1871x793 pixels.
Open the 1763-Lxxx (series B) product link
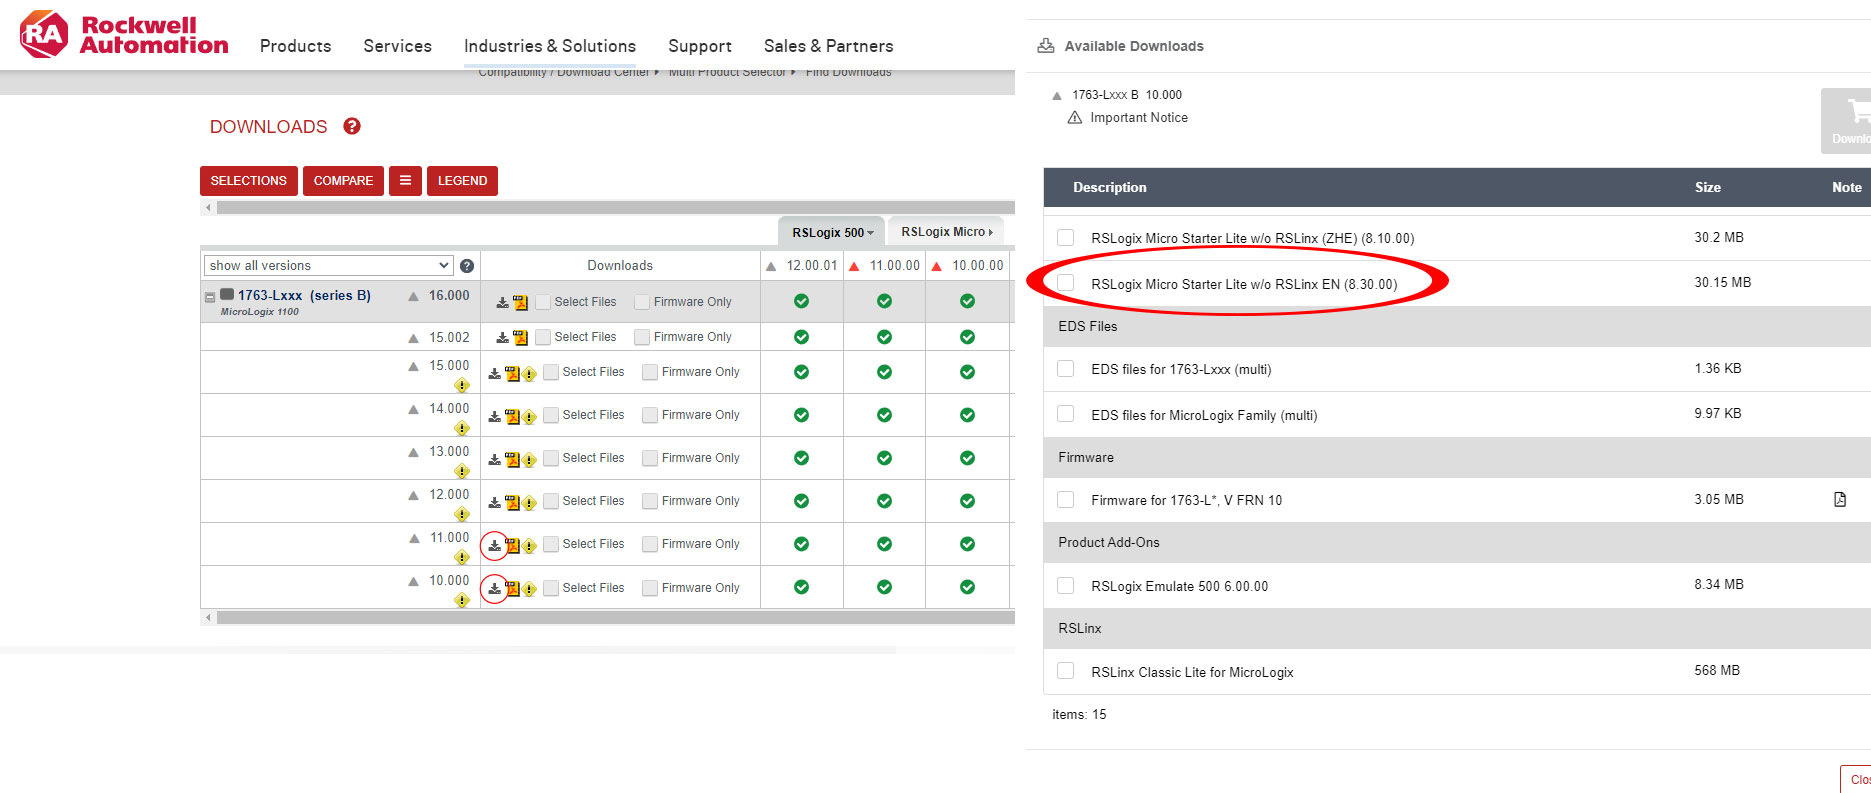point(304,296)
